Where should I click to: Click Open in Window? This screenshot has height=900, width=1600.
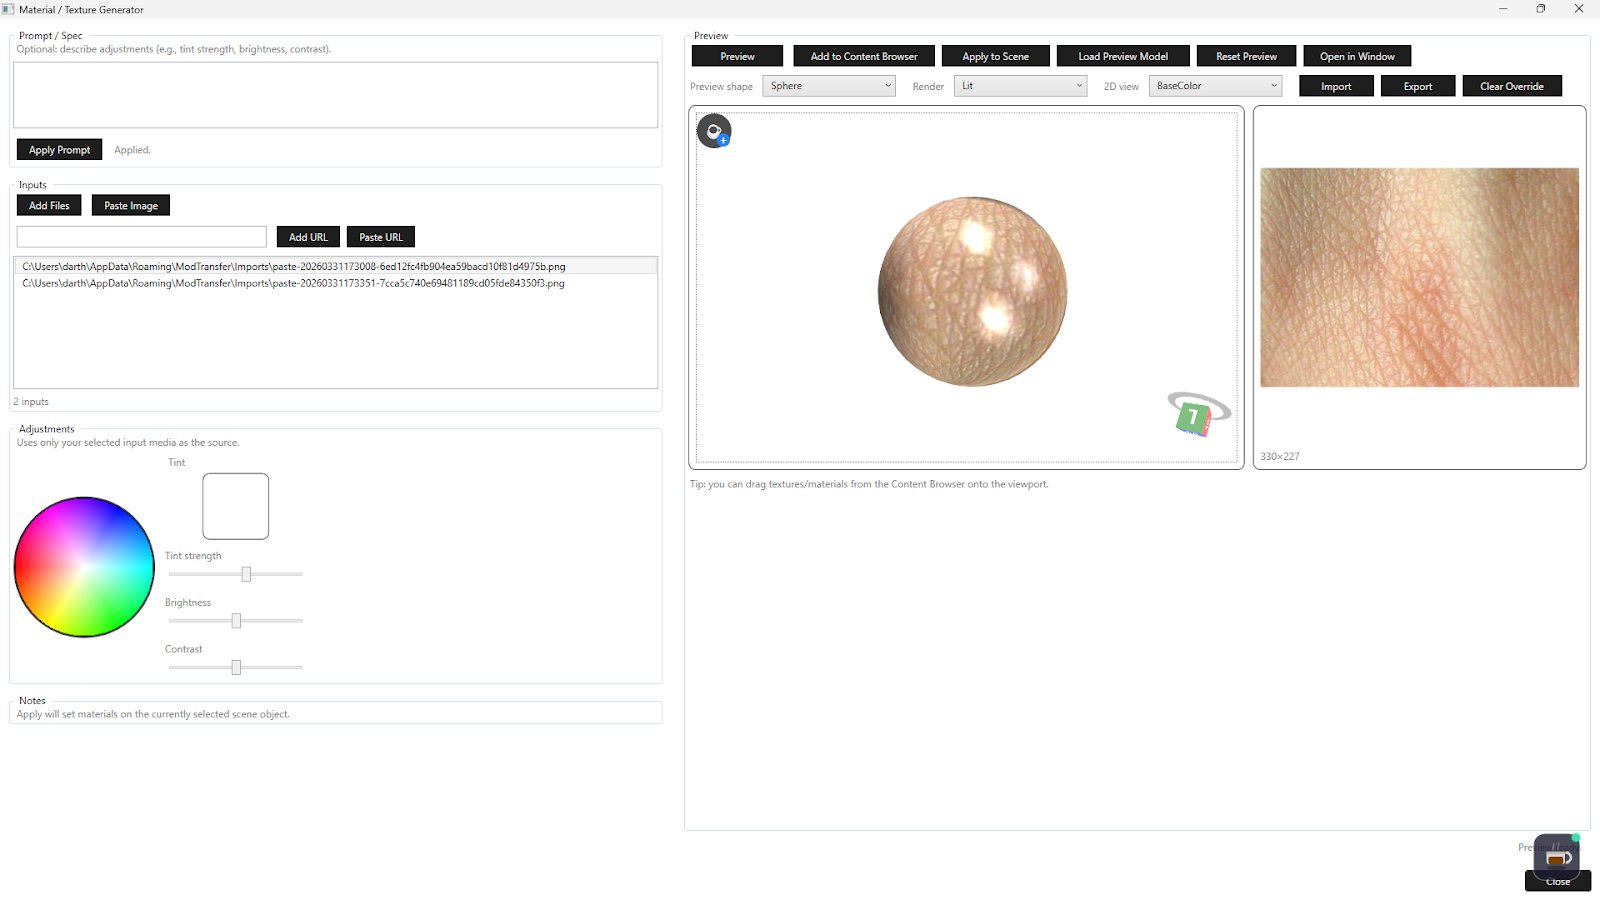[x=1357, y=56]
